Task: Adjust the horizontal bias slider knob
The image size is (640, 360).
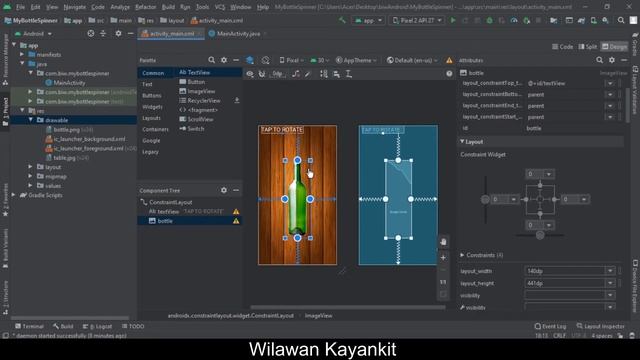Action: pyautogui.click(x=540, y=235)
